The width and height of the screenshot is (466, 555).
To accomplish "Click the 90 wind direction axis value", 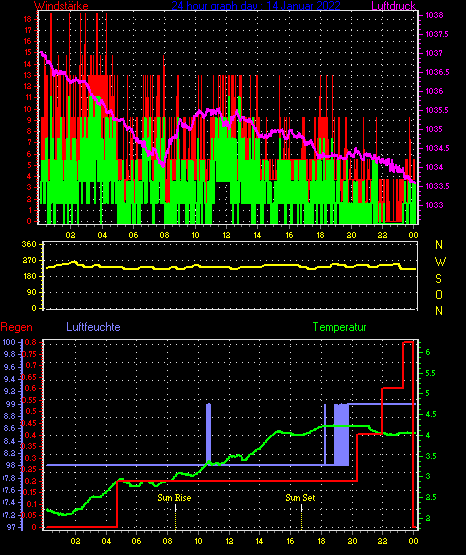I will tap(31, 292).
